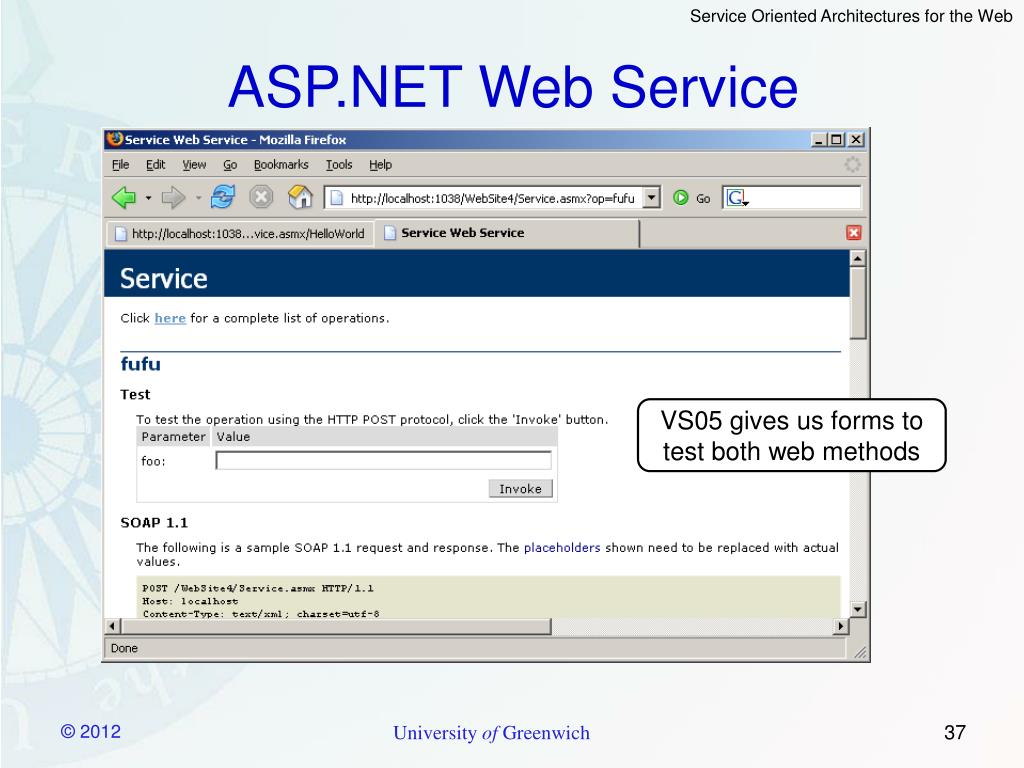
Task: Click the 'POST /WebSite4/Service.asmx' code line
Action: 258,588
